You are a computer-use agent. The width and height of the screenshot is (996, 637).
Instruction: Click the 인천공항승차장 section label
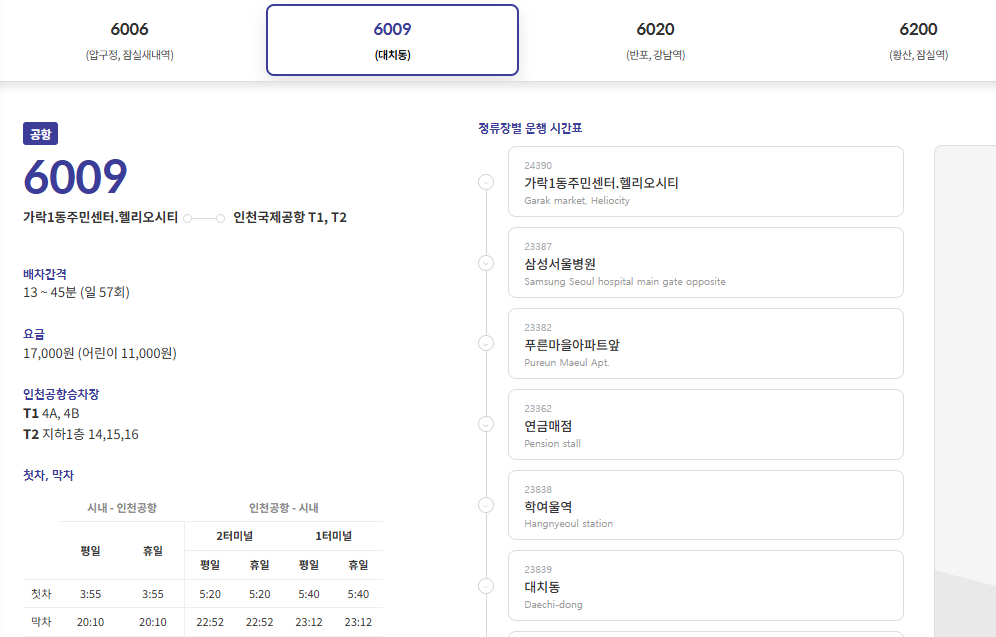point(61,394)
